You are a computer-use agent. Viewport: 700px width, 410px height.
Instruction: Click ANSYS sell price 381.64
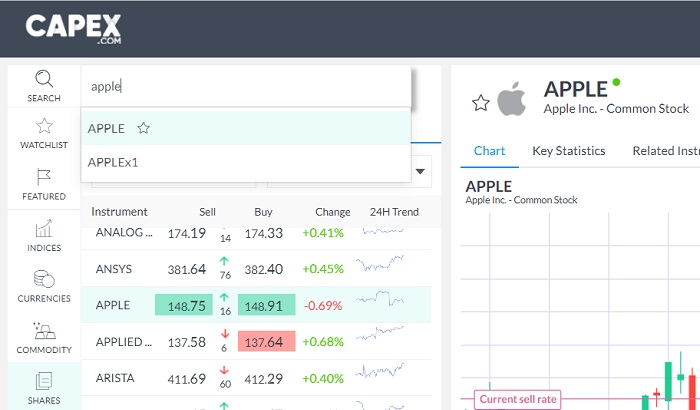[x=187, y=269]
